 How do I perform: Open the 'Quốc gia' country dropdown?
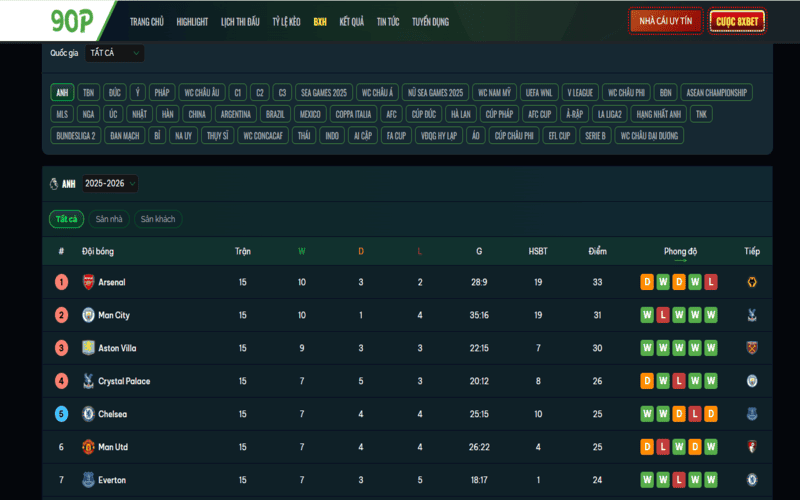point(114,53)
